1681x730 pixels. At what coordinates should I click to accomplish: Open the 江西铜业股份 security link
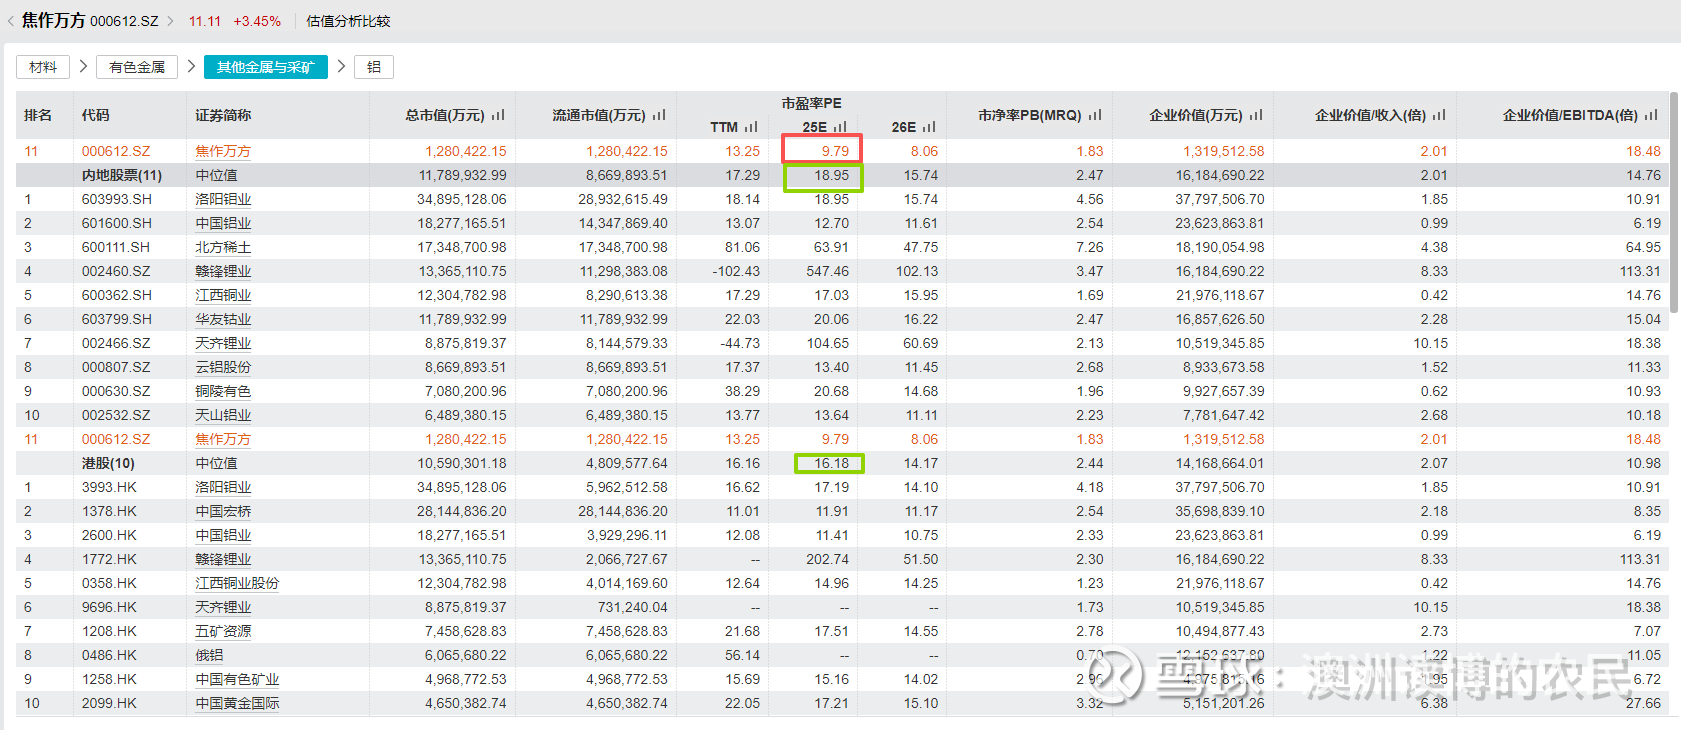[x=237, y=583]
